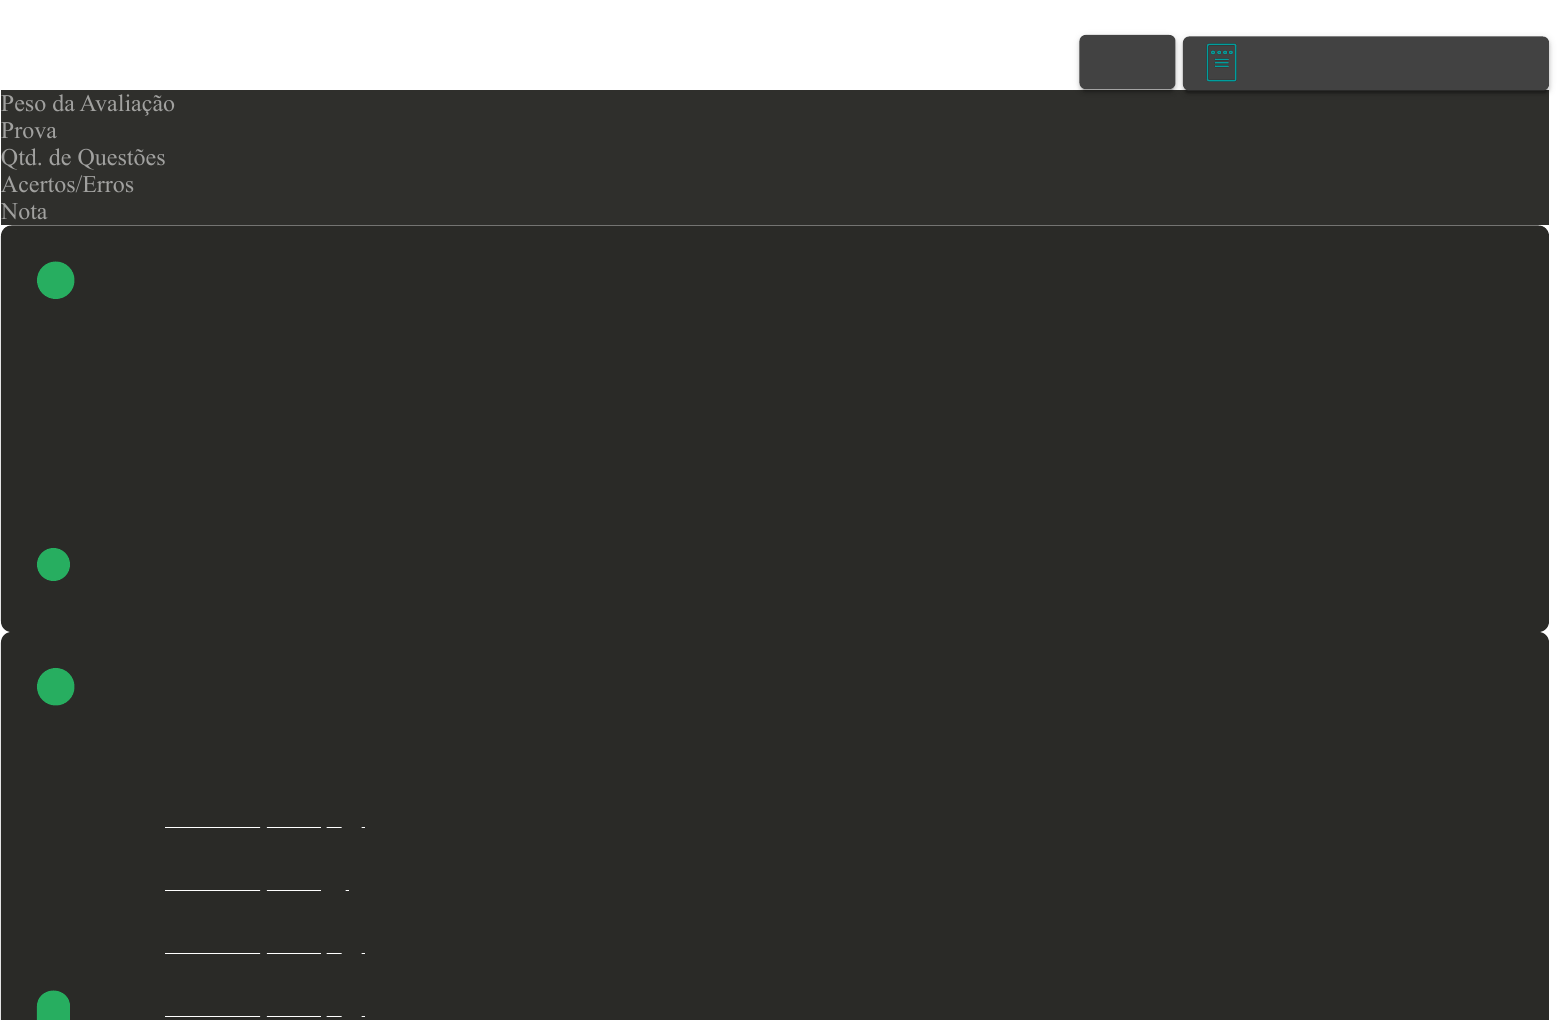Screen dimensions: 1560x1020
Task: Click the empty middle of the first card
Action: click(x=775, y=420)
